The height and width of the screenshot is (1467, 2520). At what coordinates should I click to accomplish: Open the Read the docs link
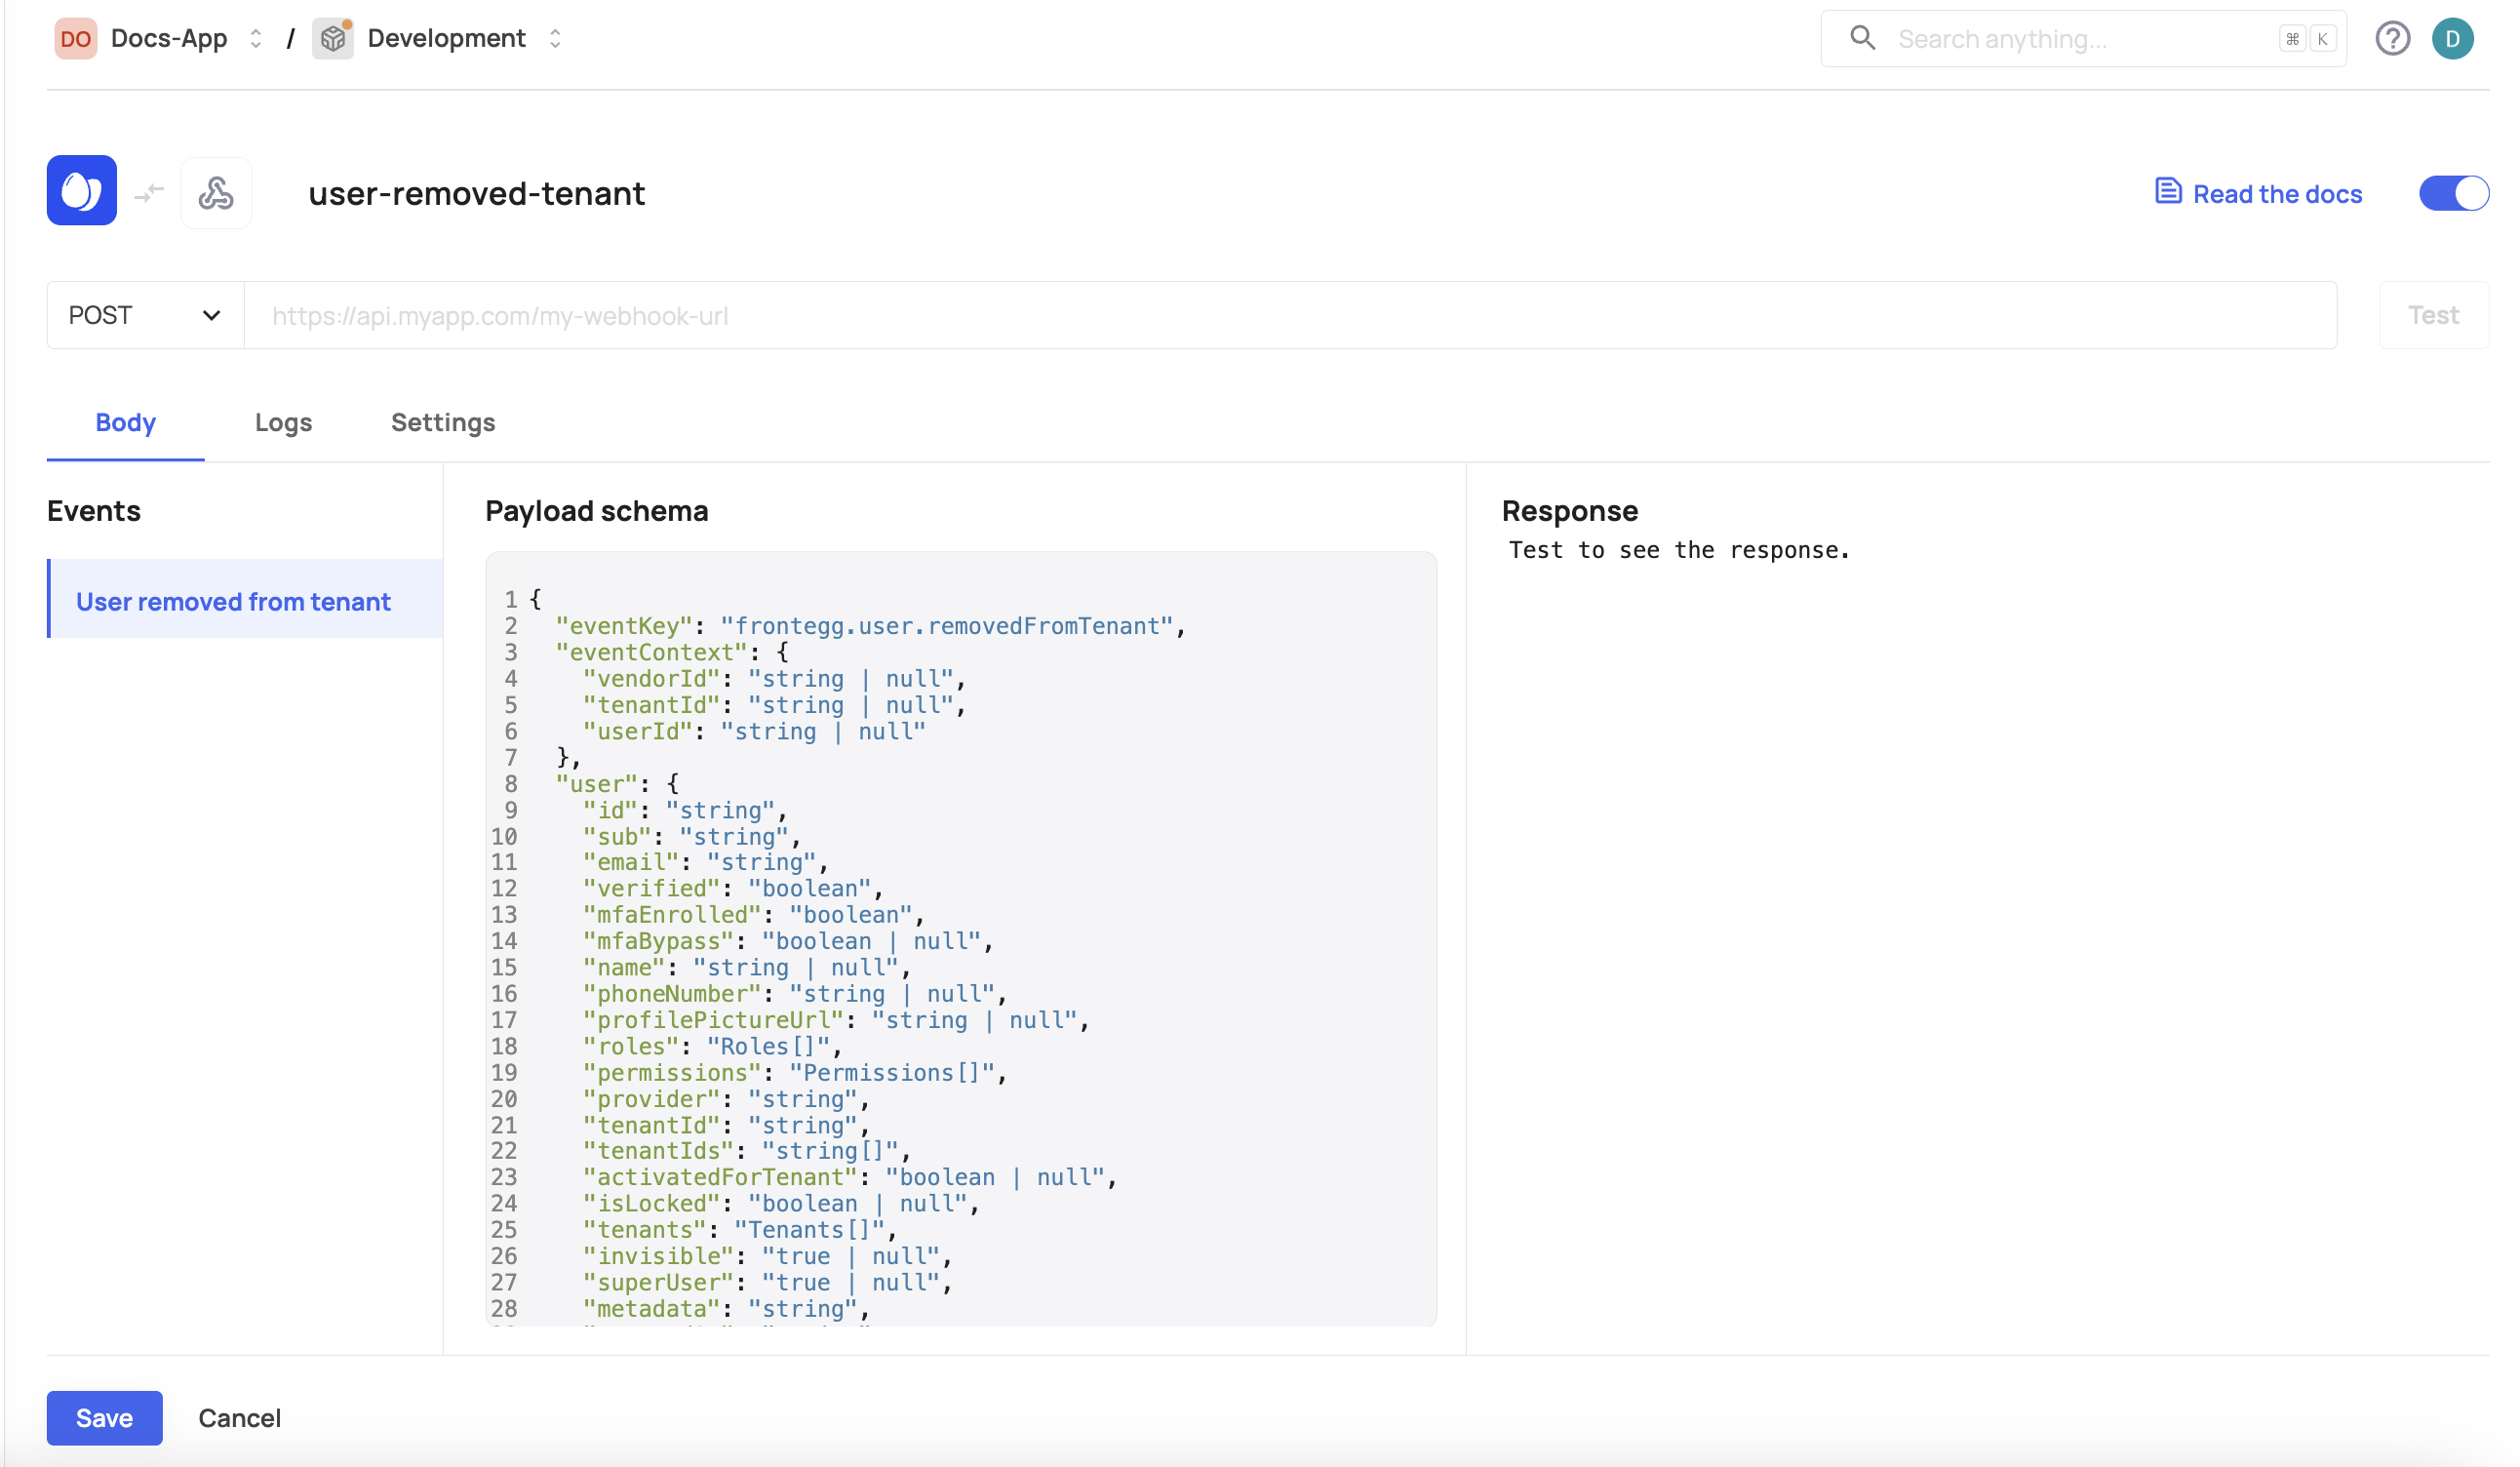point(2276,194)
